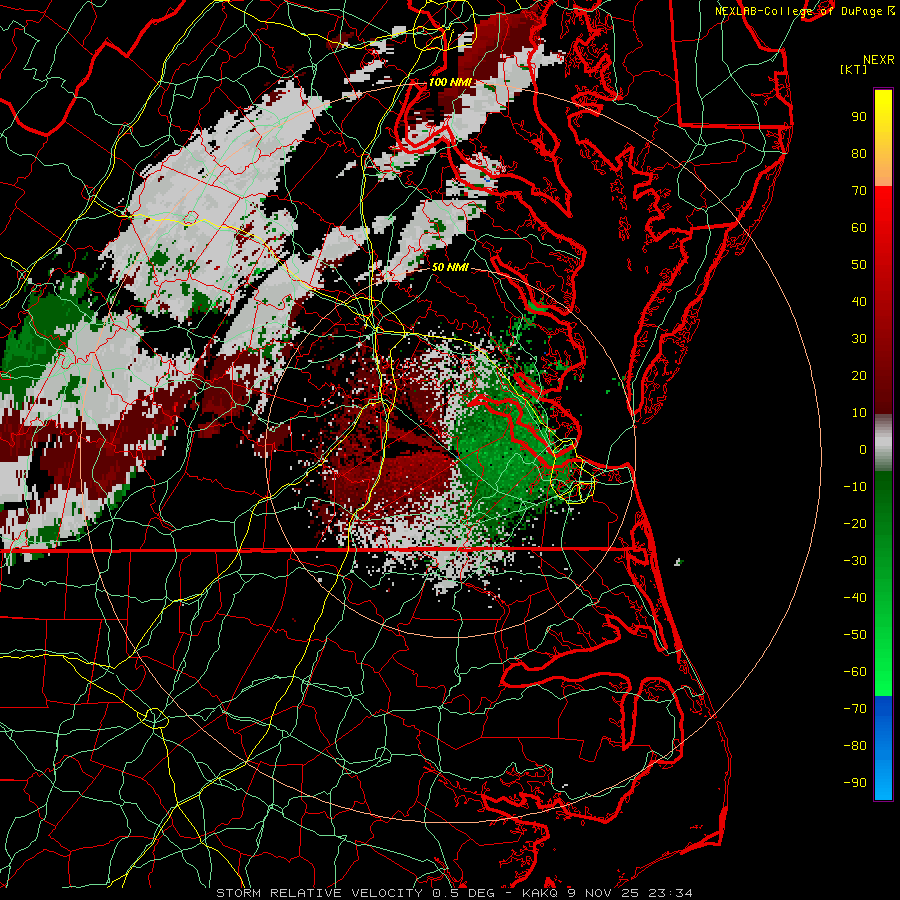The height and width of the screenshot is (900, 900).
Task: Click the -60 value on the velocity scale
Action: coord(855,672)
